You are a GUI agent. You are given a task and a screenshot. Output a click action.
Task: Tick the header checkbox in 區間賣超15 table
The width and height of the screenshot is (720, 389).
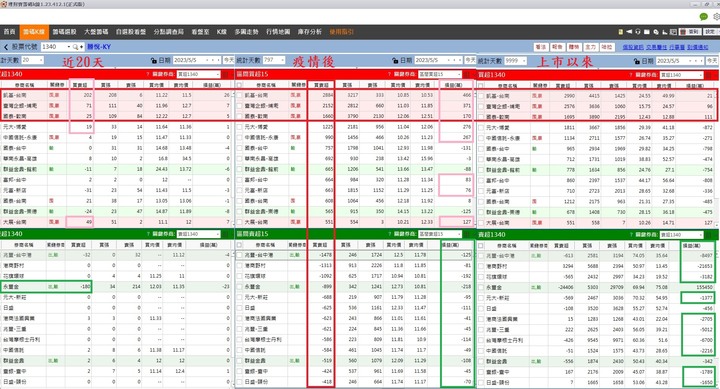pyautogui.click(x=239, y=245)
